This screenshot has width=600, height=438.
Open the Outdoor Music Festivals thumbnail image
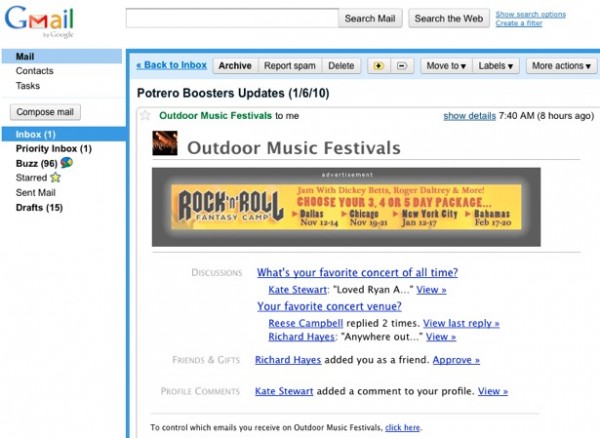(x=165, y=143)
